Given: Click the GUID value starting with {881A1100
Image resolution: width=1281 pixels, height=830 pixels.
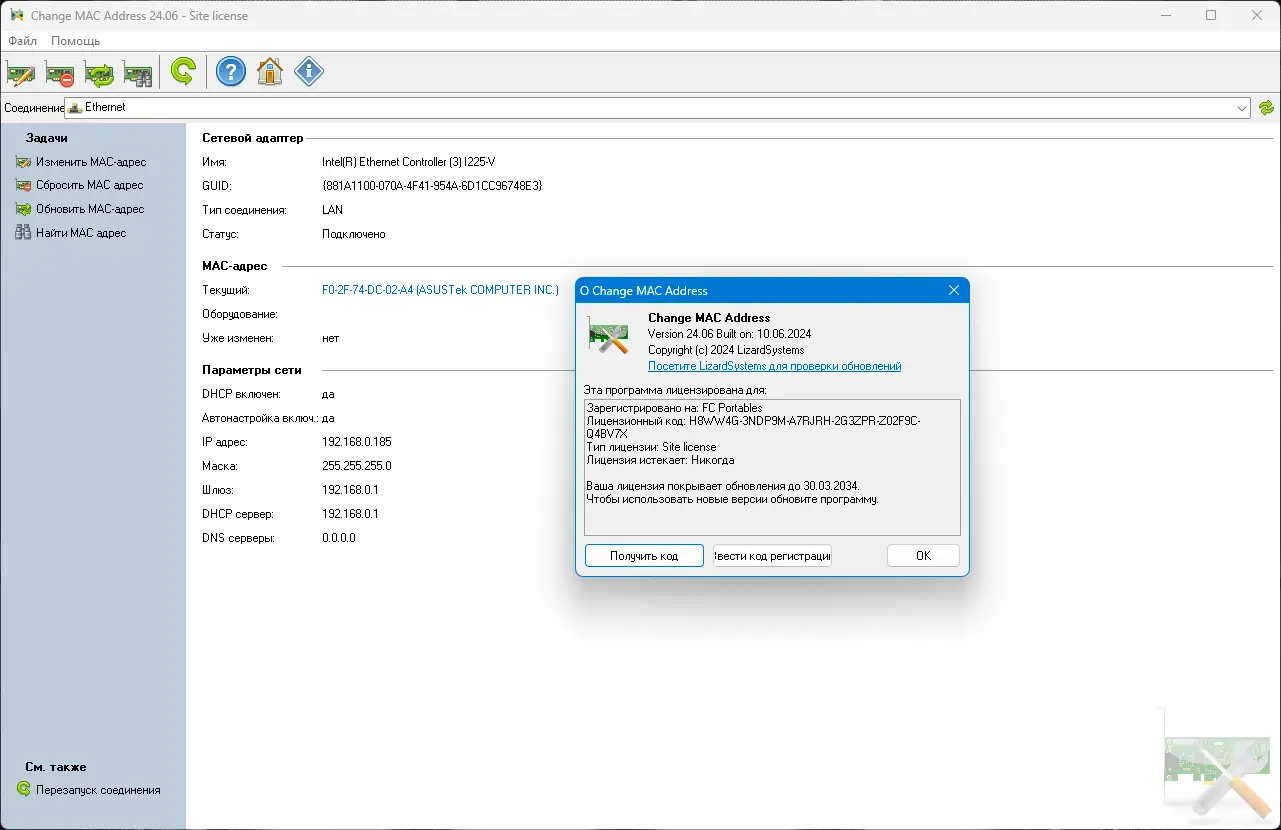Looking at the screenshot, I should (x=432, y=186).
